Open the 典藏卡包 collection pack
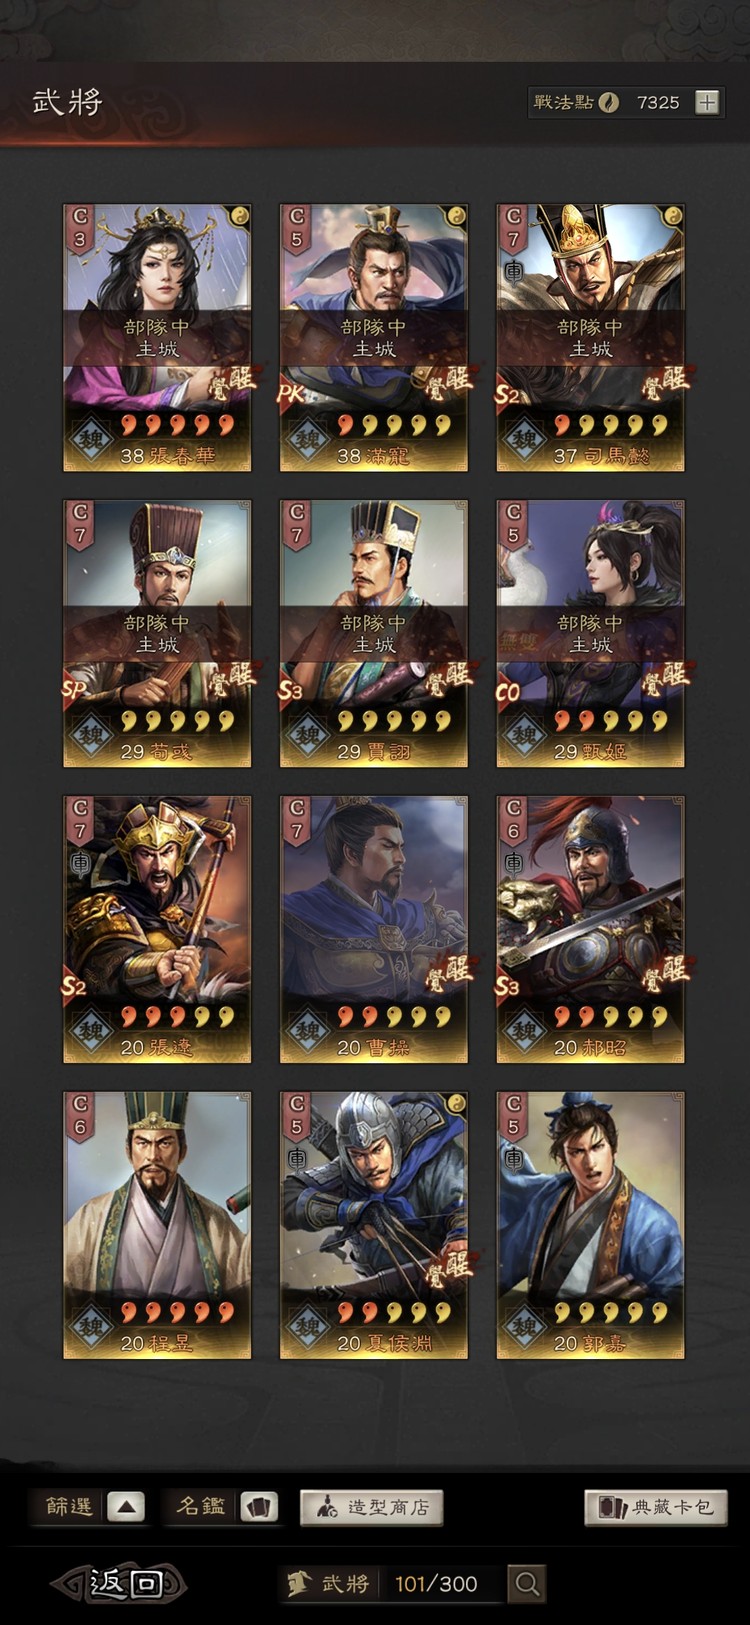The width and height of the screenshot is (750, 1625). (x=656, y=1507)
